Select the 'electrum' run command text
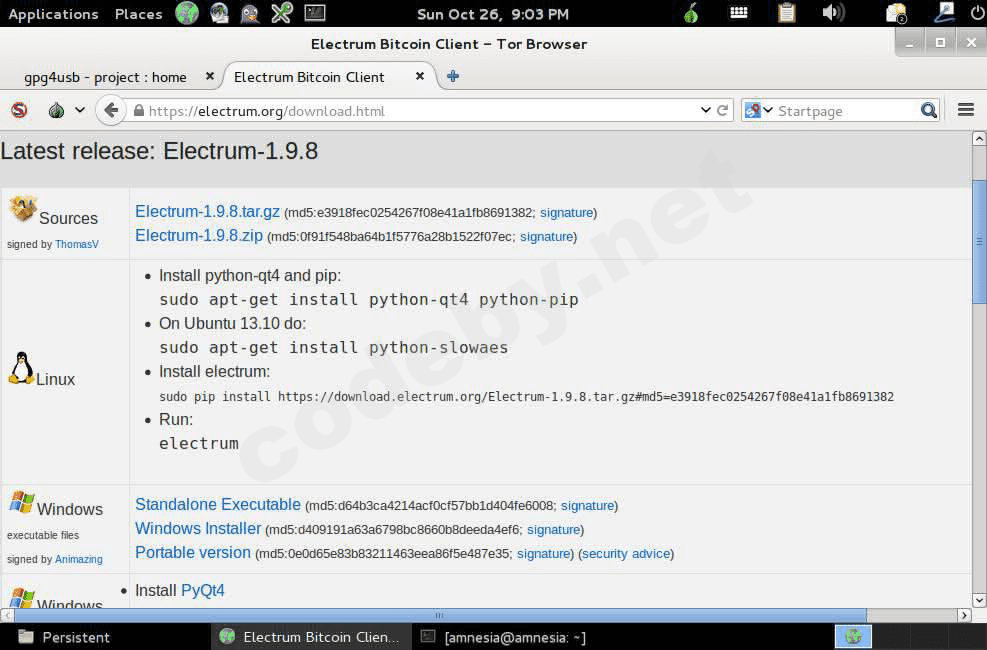This screenshot has width=987, height=650. [x=199, y=444]
